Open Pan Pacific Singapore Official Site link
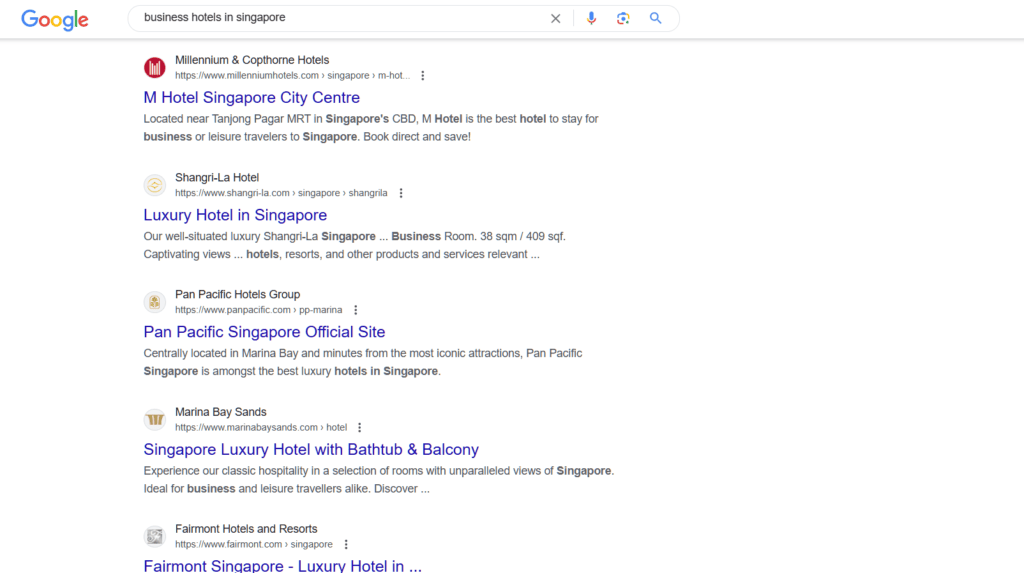The image size is (1024, 573). (x=264, y=332)
